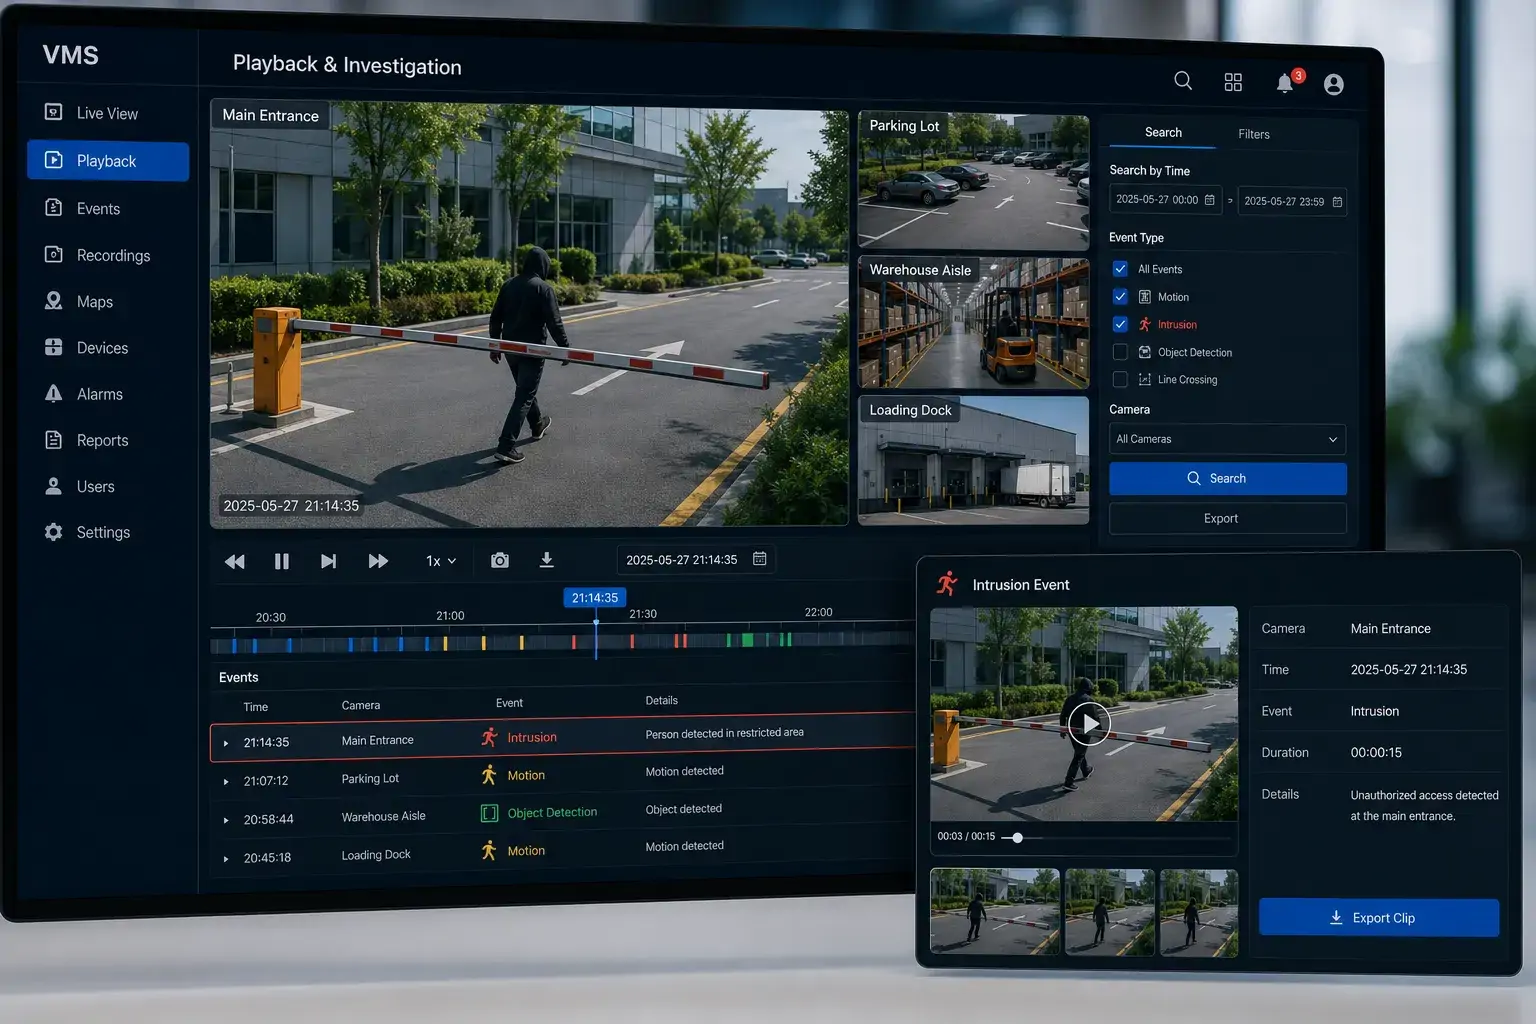Image resolution: width=1536 pixels, height=1024 pixels.
Task: Pause the video playback
Action: tap(282, 562)
